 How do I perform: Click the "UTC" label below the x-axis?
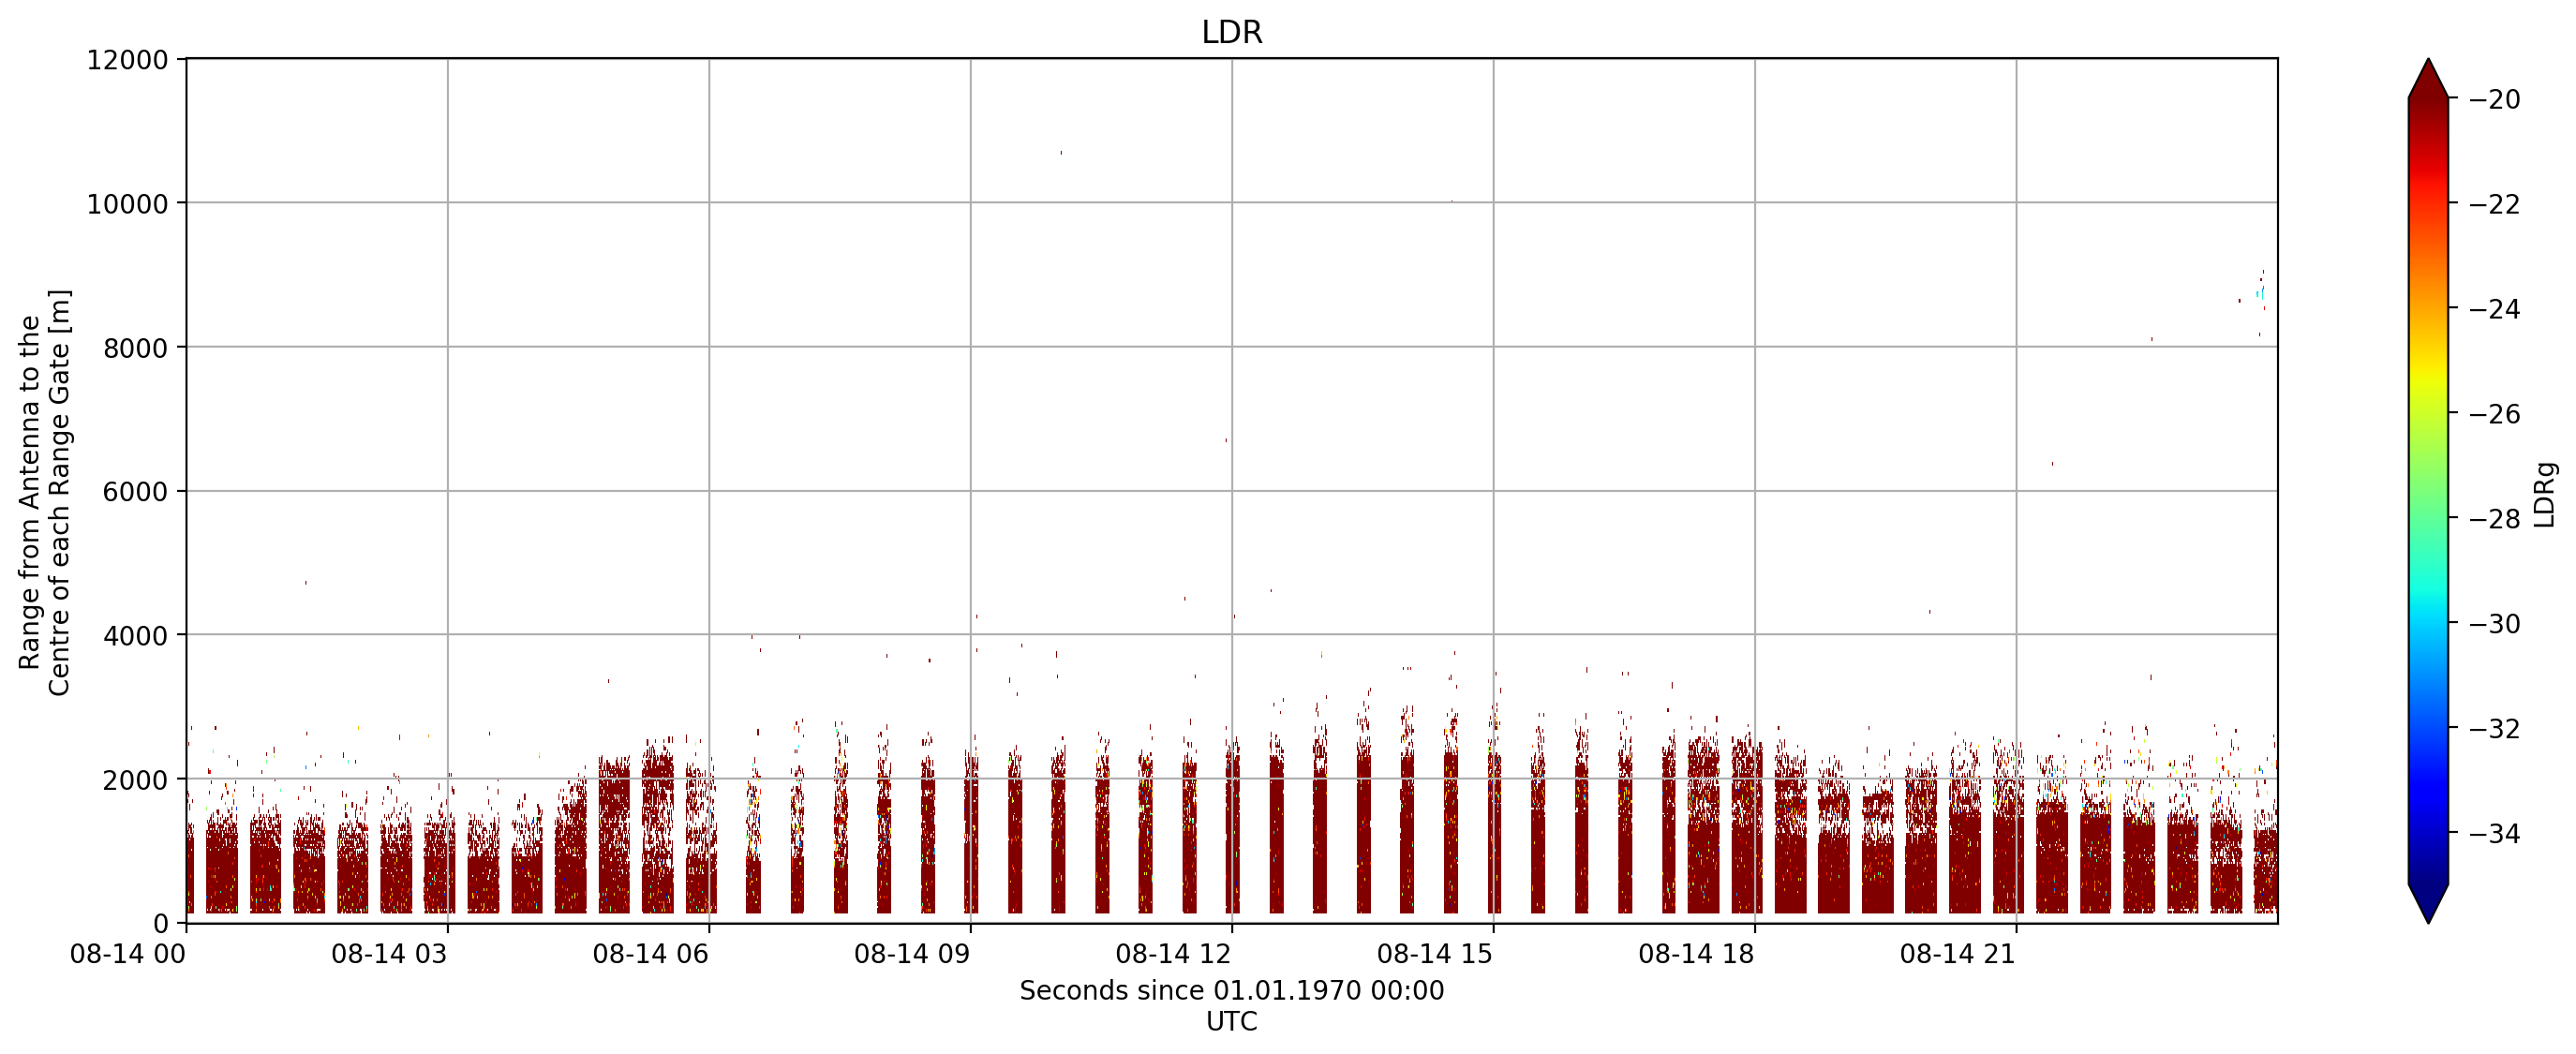(x=1231, y=1021)
